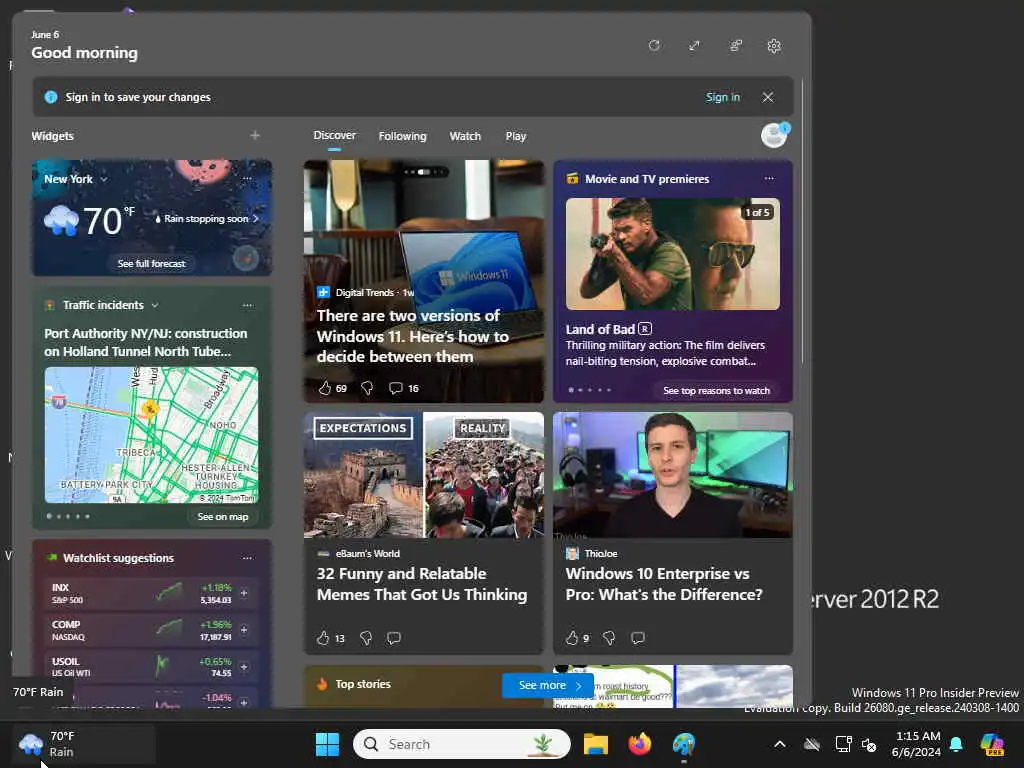Screen dimensions: 1024x768
Task: Open the Windows Start menu
Action: pyautogui.click(x=327, y=744)
